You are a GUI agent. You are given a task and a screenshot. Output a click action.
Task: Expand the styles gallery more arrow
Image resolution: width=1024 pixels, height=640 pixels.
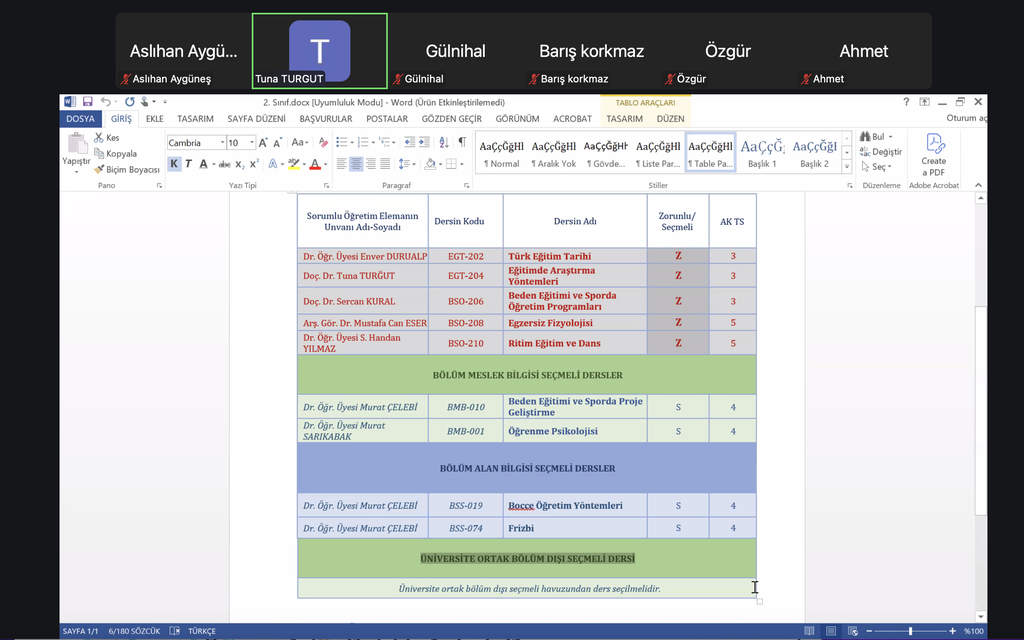click(847, 165)
